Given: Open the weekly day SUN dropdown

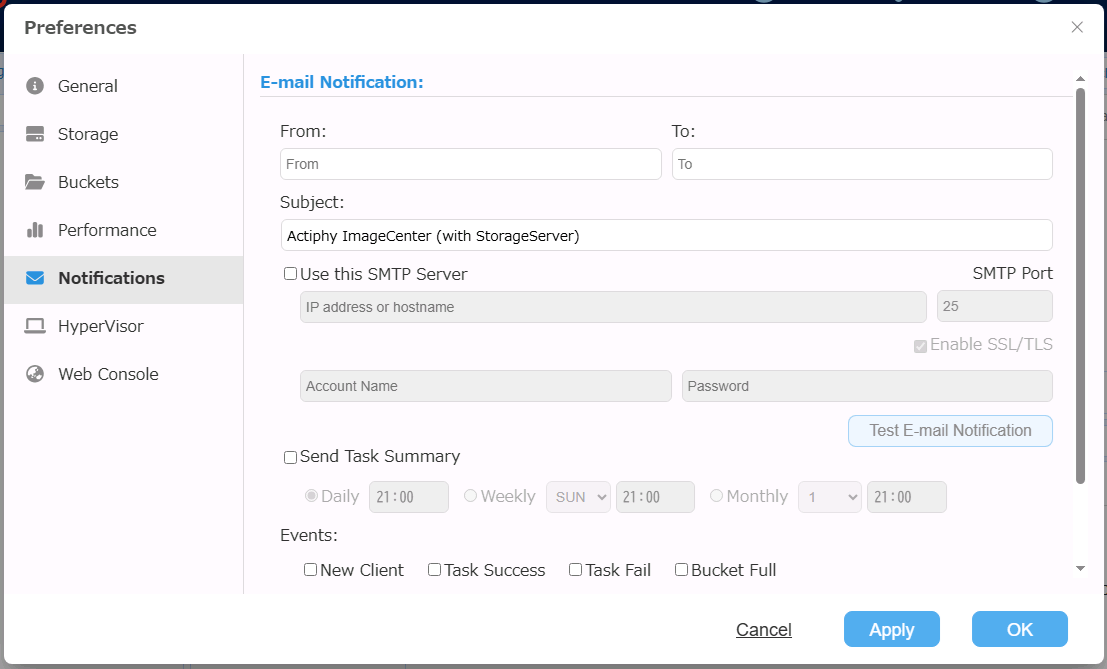Looking at the screenshot, I should coord(578,497).
